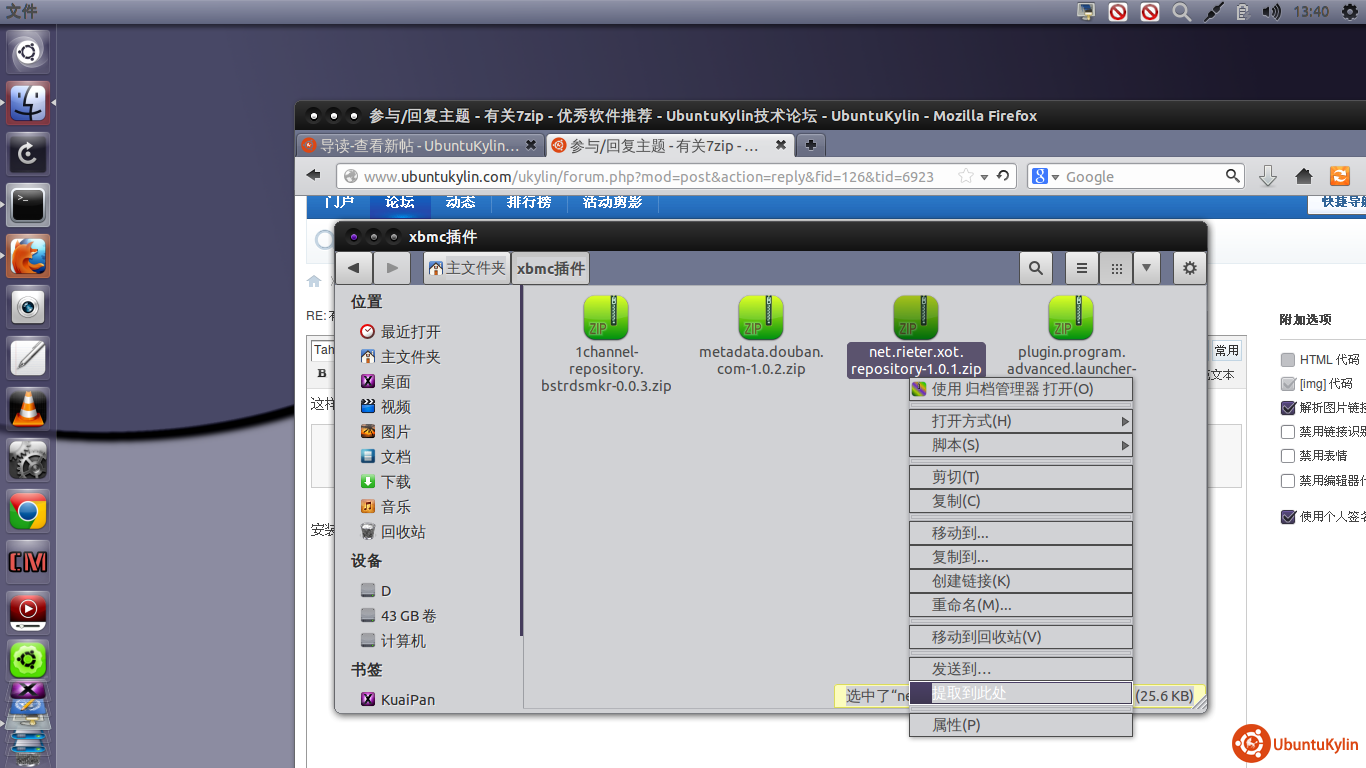This screenshot has width=1366, height=768.
Task: Launch VLC media player from the dock
Action: pos(28,408)
